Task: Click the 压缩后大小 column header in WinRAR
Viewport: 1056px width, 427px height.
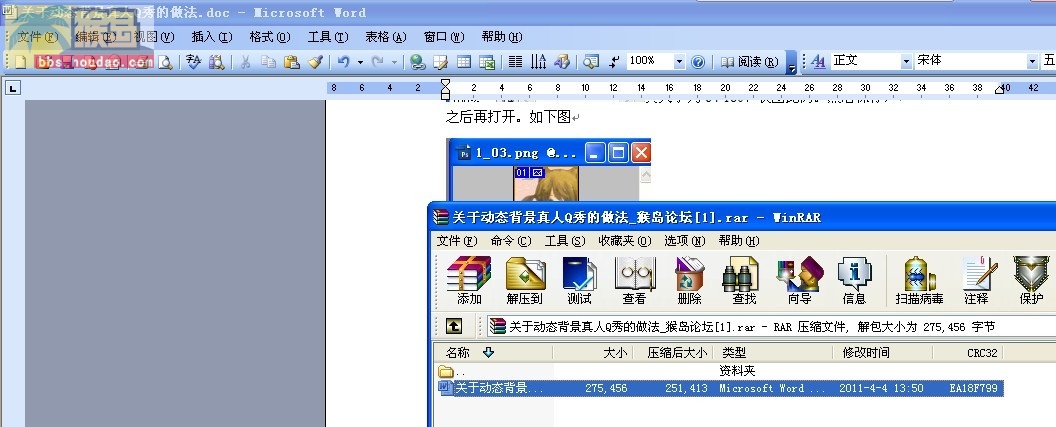Action: tap(673, 352)
